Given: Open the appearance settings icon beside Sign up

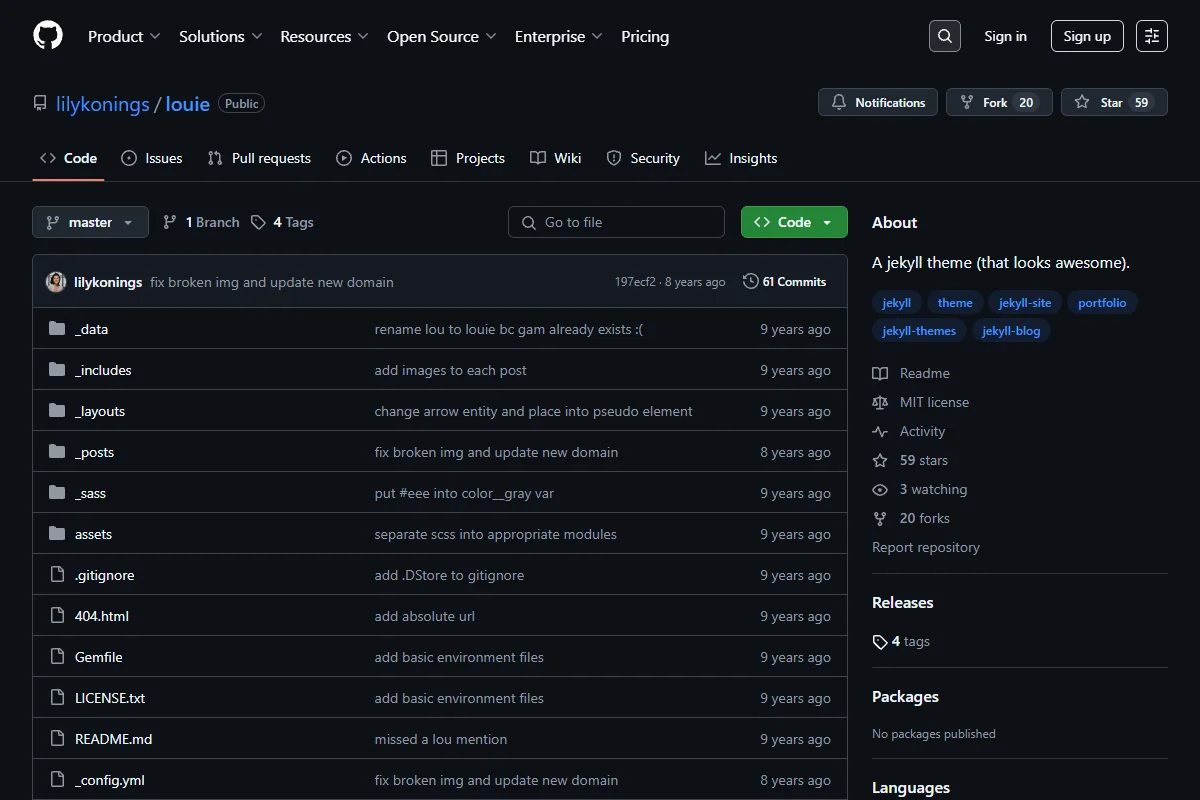Looking at the screenshot, I should click(x=1152, y=36).
